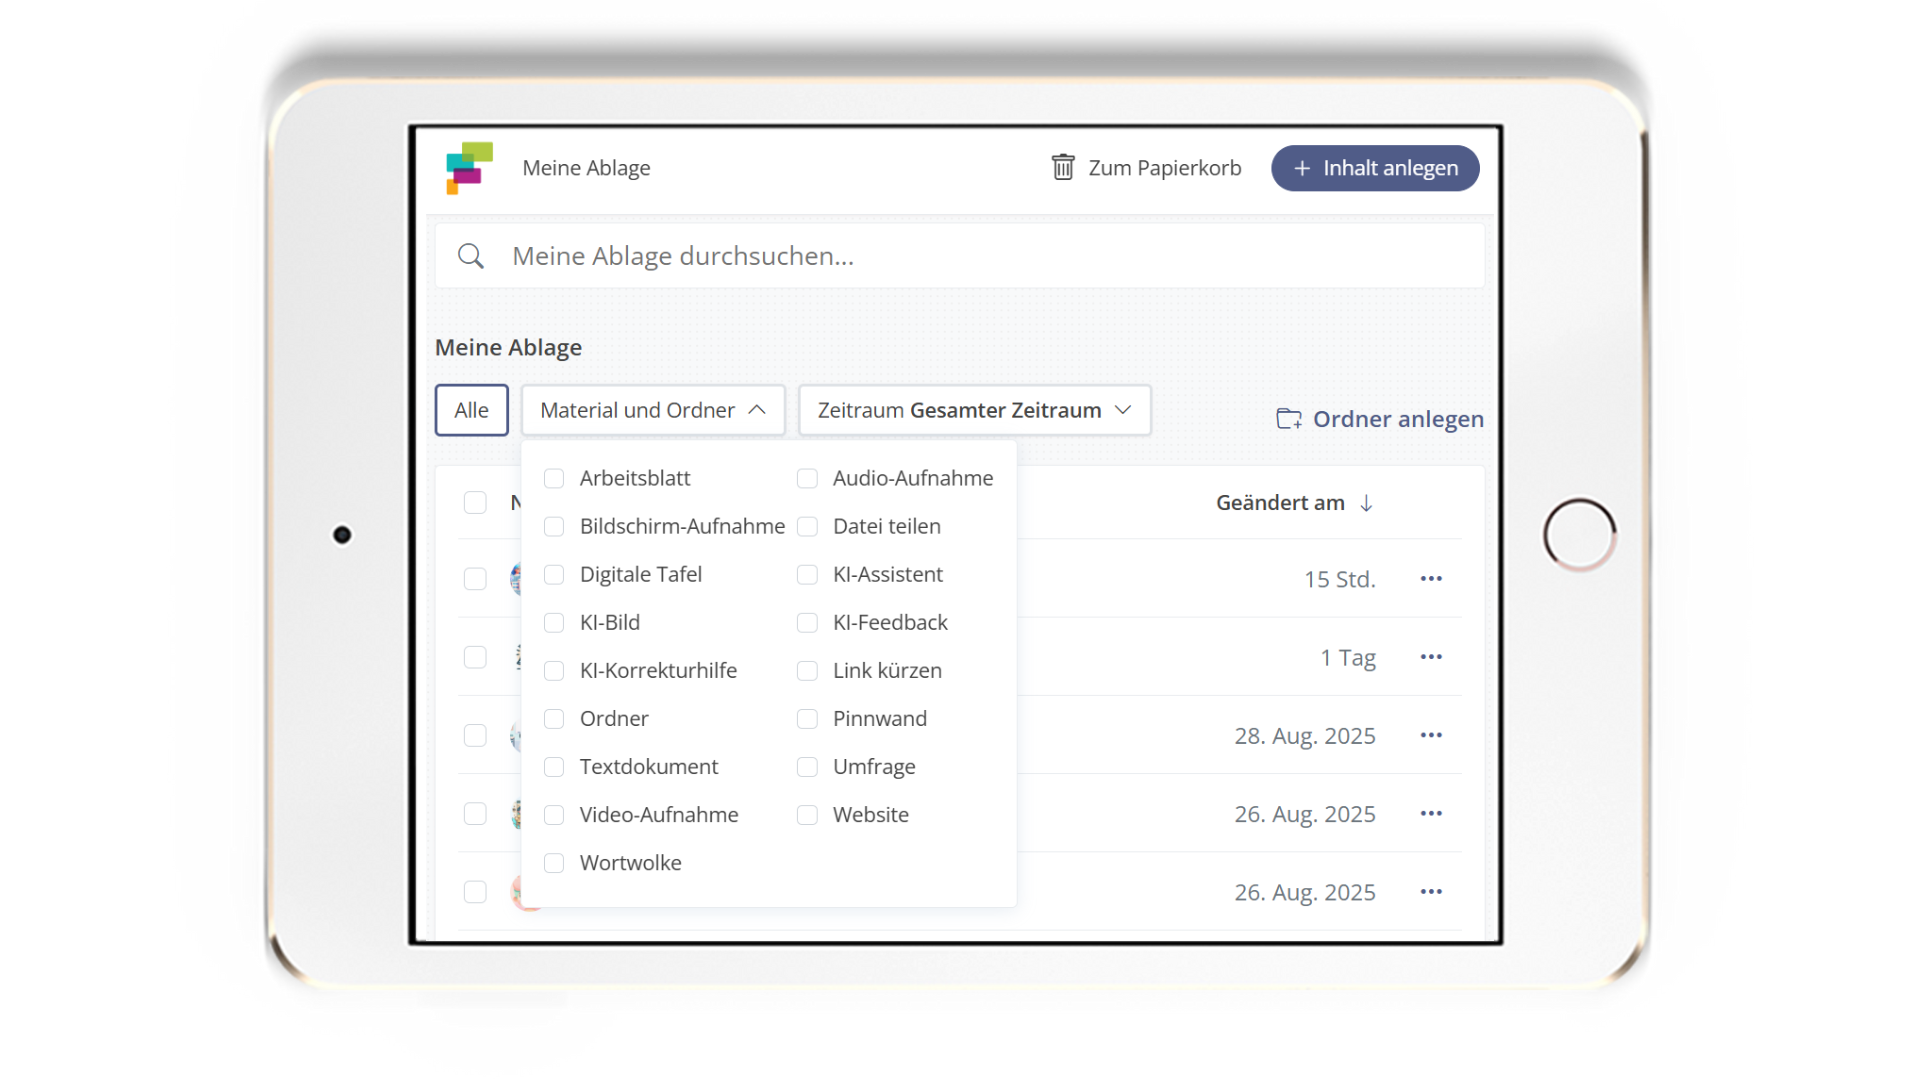This screenshot has width=1920, height=1080.
Task: Toggle the select-all checkbox in table header
Action: point(475,503)
